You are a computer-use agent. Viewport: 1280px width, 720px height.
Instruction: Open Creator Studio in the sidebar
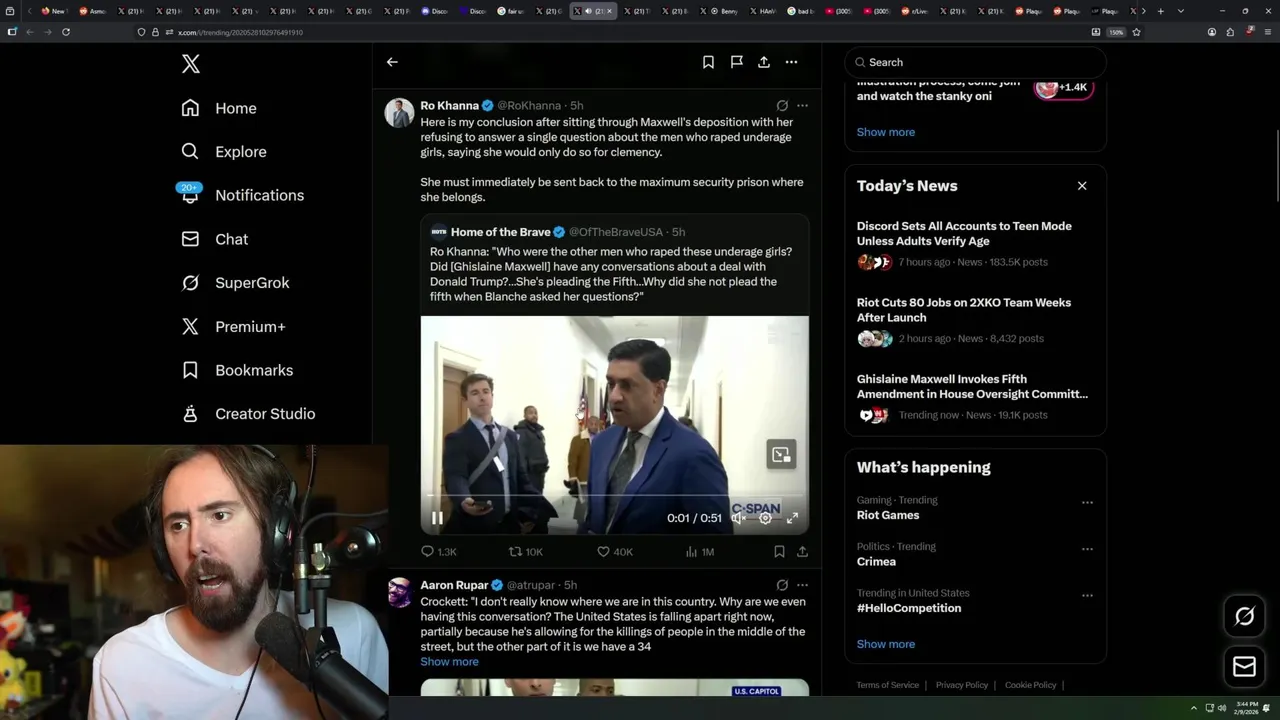[248, 414]
